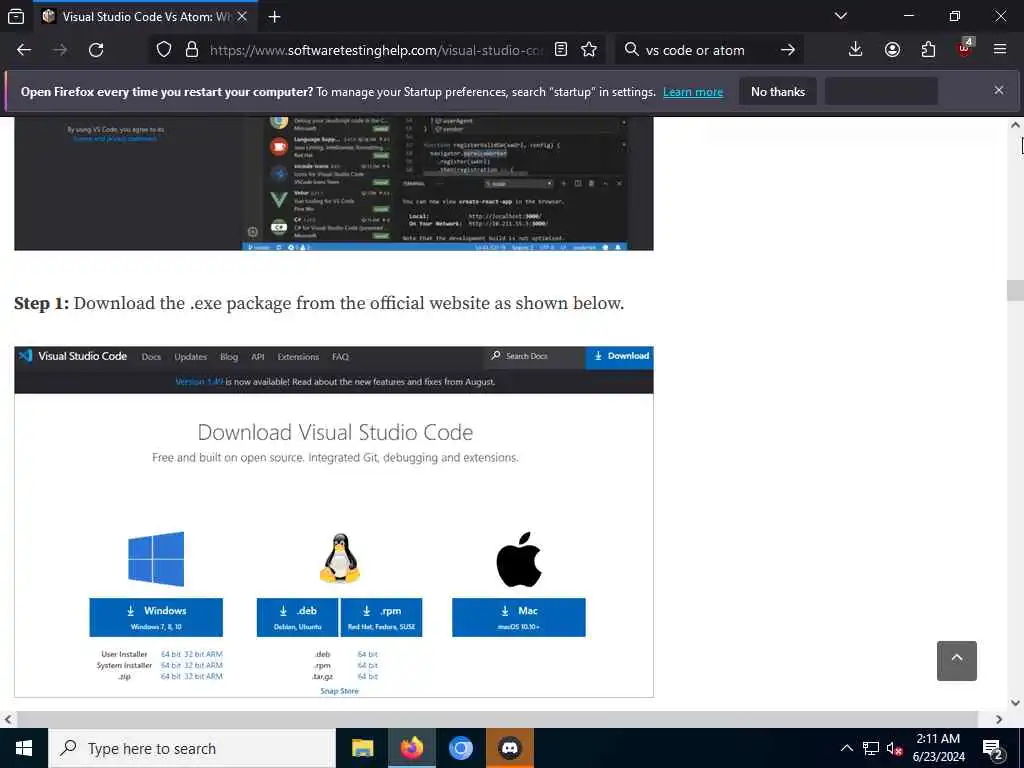This screenshot has height=768, width=1024.
Task: Click the scroll down arrow
Action: (1016, 703)
